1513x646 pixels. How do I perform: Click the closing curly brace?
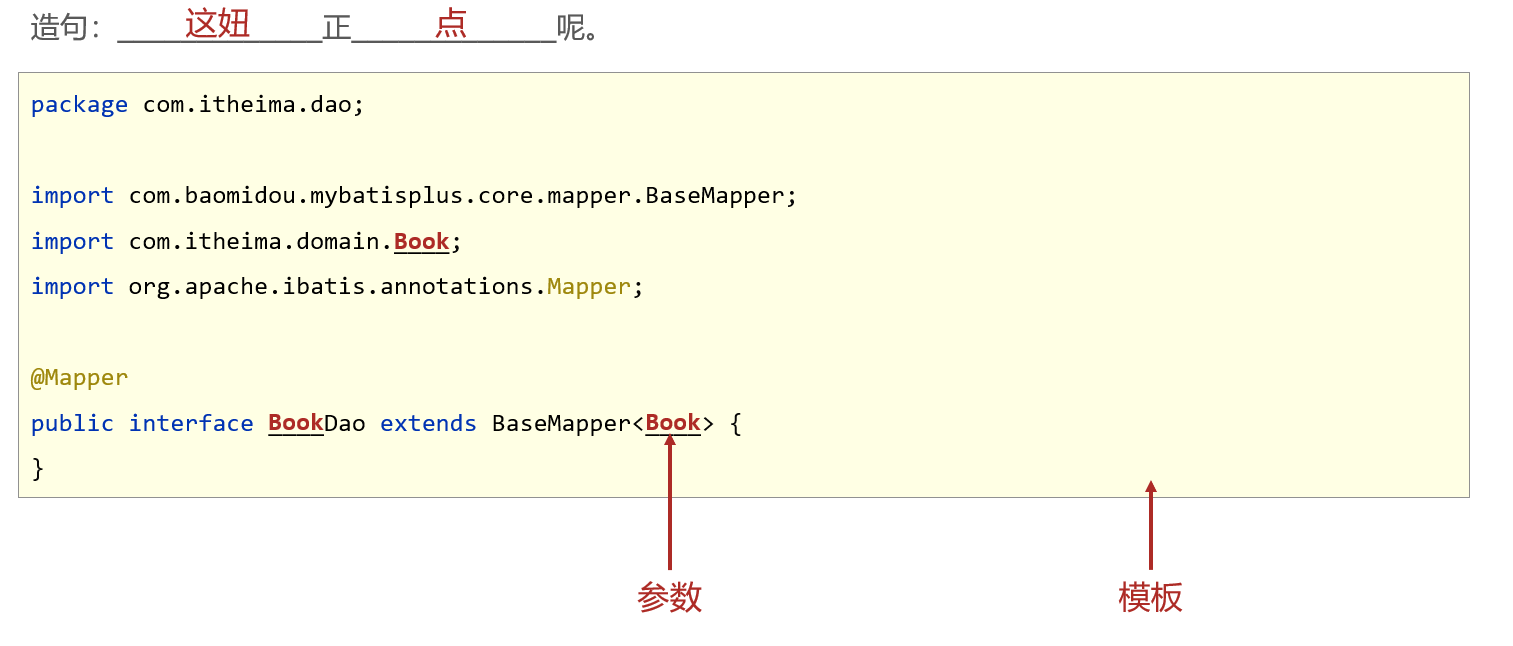[x=38, y=469]
